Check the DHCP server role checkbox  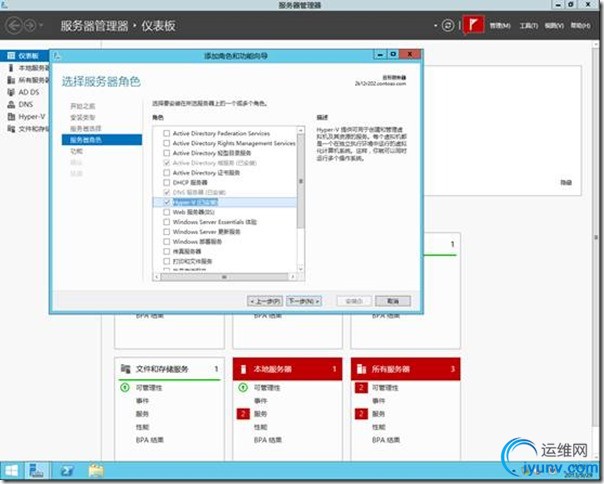(x=166, y=182)
